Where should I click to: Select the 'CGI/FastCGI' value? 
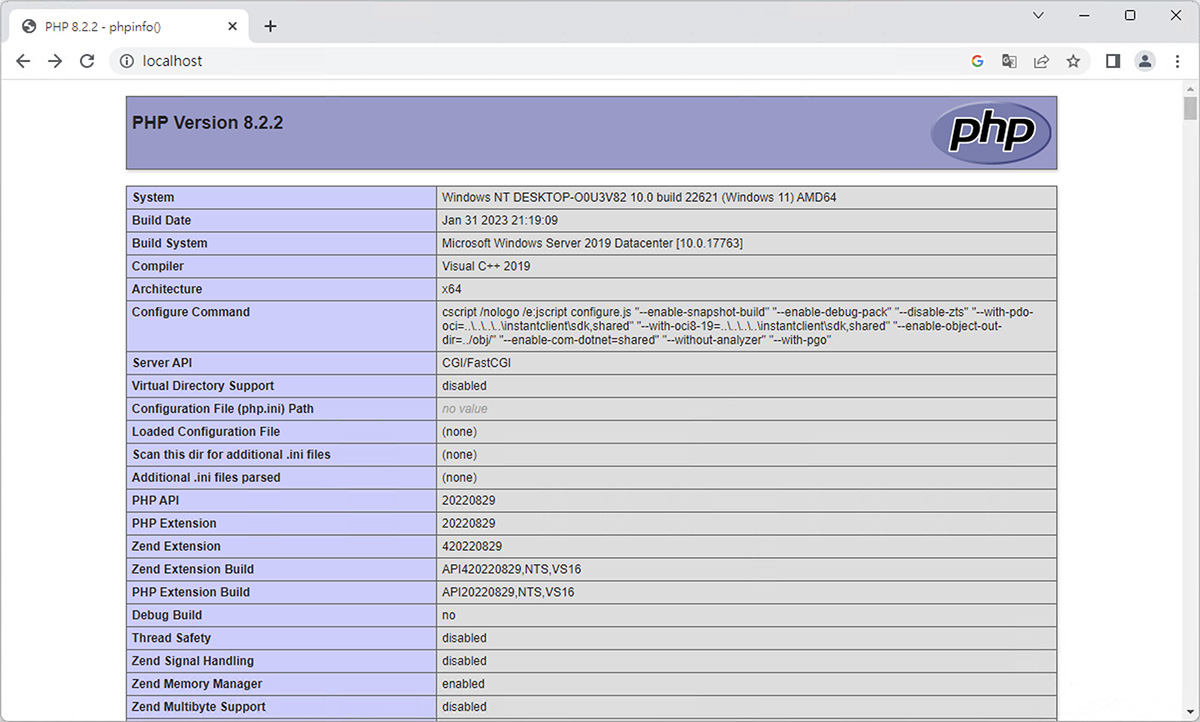[476, 363]
